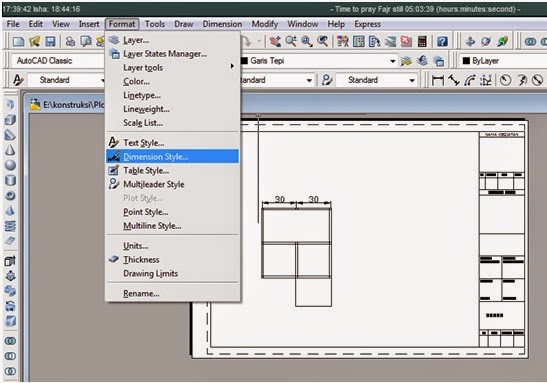Choose Units... in Format menu
This screenshot has width=547, height=383.
point(172,246)
